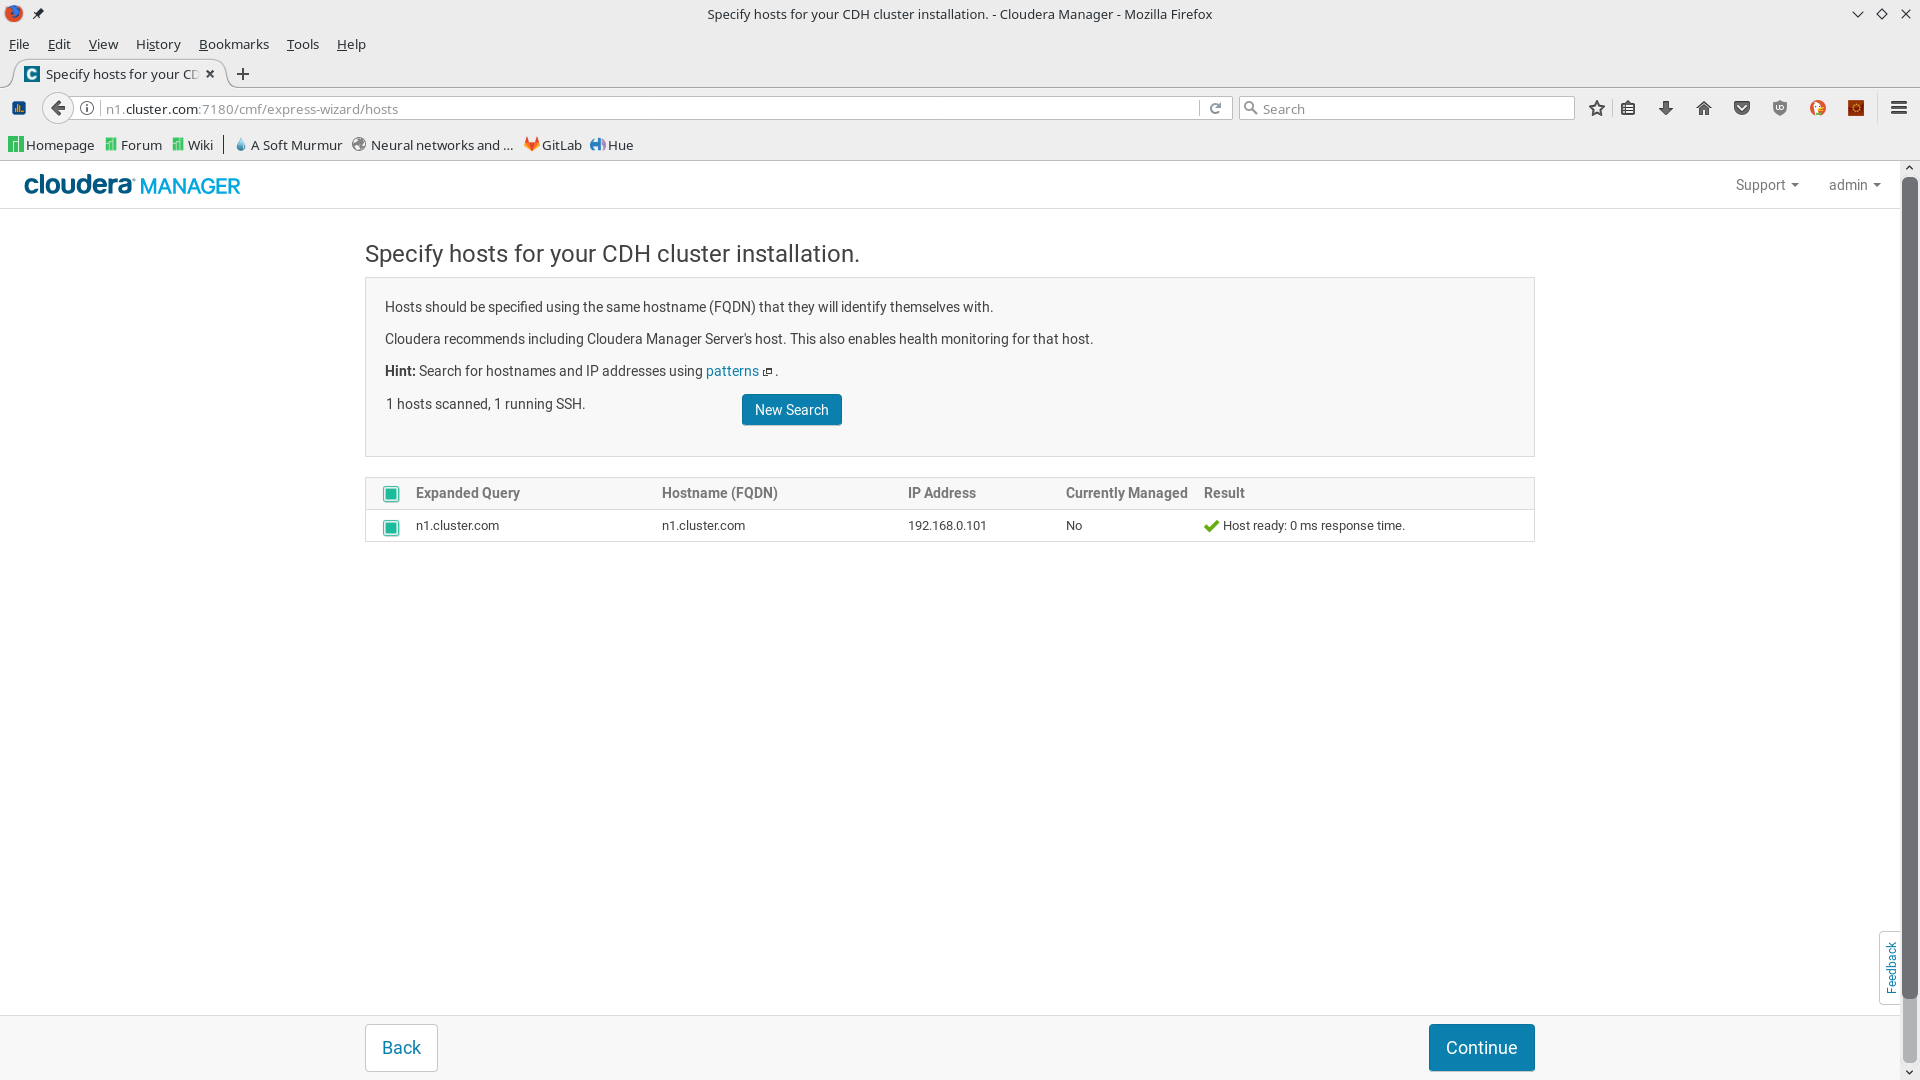Viewport: 1920px width, 1080px height.
Task: Go to the Firefox home icon
Action: (1704, 108)
